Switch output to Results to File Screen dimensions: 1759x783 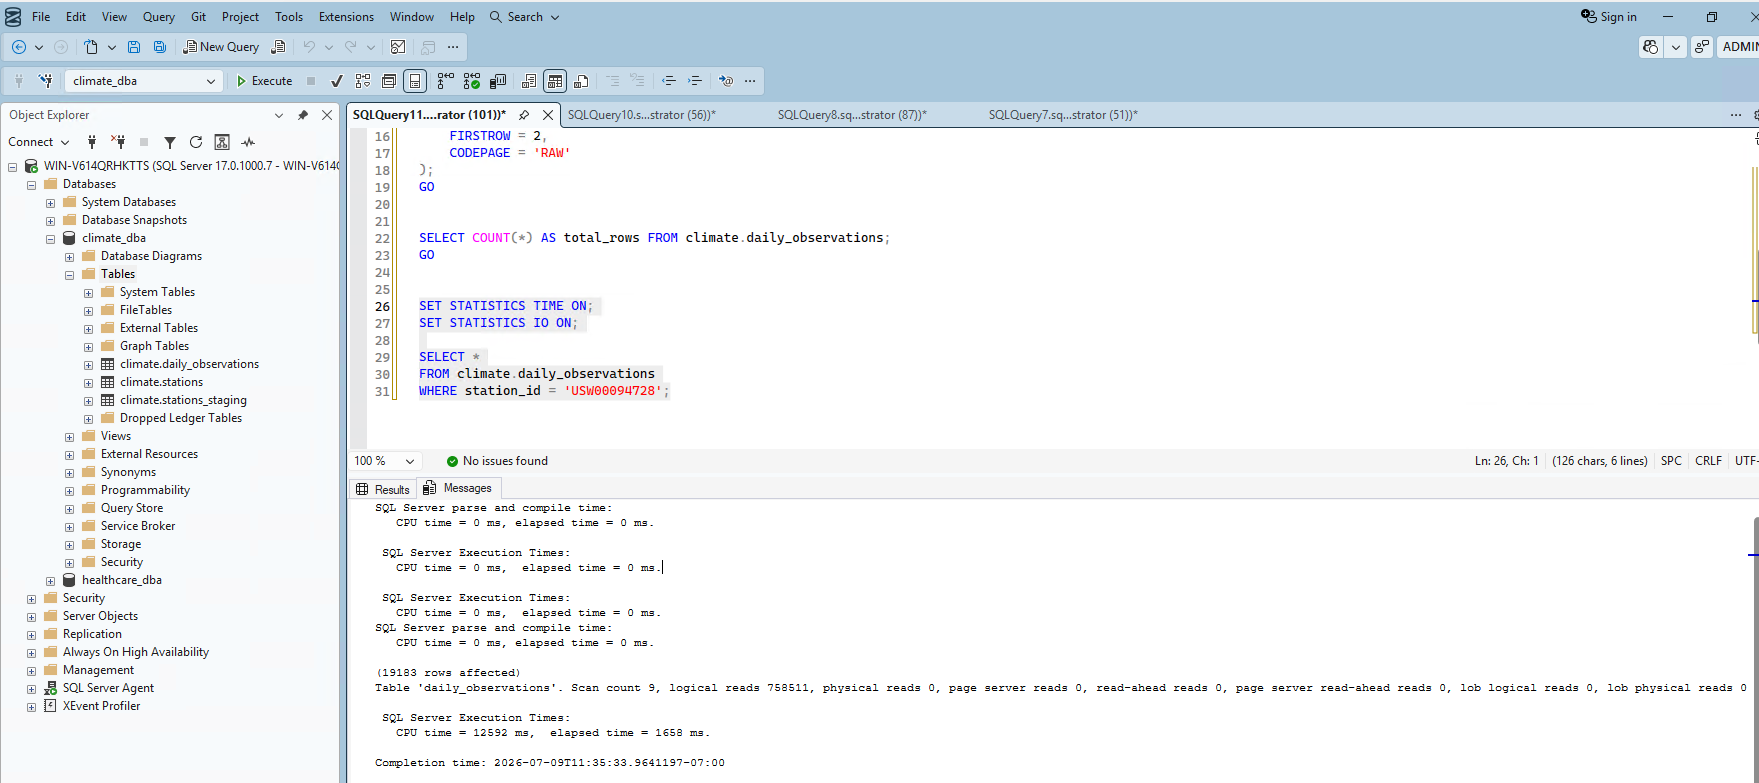click(x=581, y=81)
